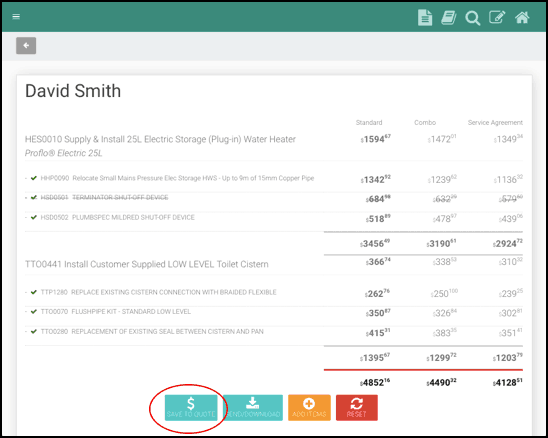The height and width of the screenshot is (438, 548).
Task: Open the hamburger menu
Action: point(16,16)
